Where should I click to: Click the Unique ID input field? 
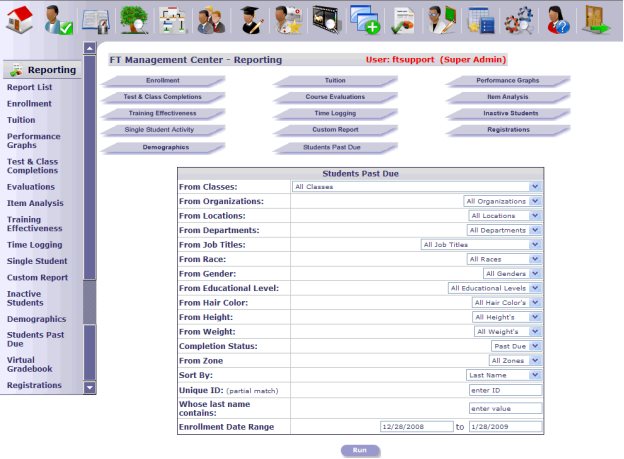coord(505,390)
